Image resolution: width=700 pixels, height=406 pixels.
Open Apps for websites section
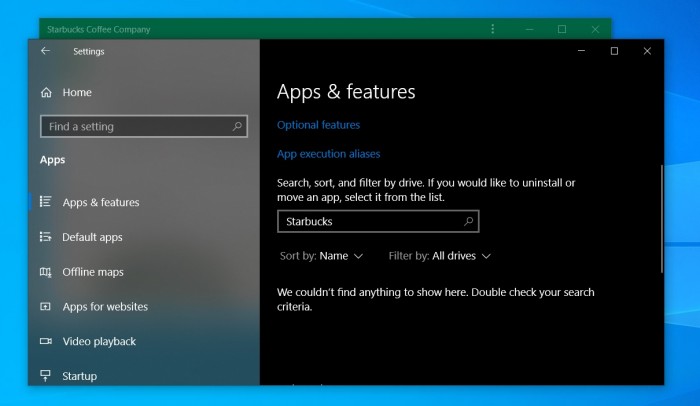coord(105,307)
